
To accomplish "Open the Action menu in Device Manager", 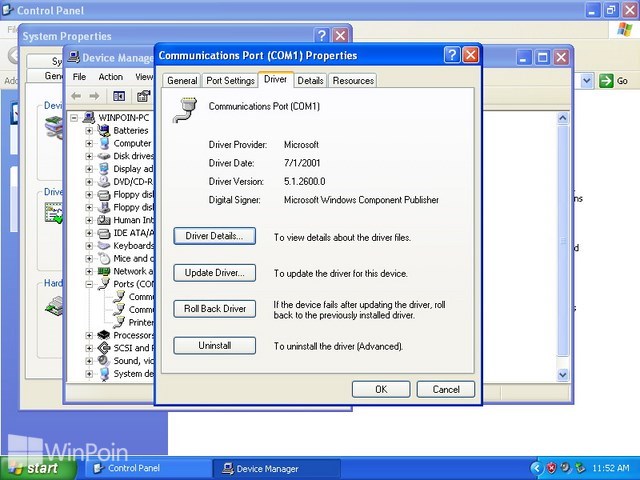I will (x=111, y=77).
